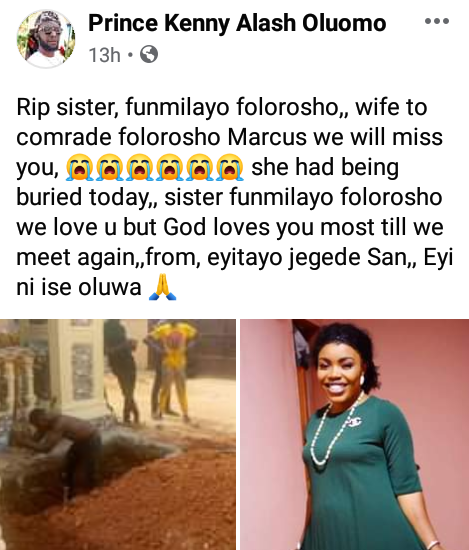Screen dimensions: 469x550
Task: Click the second crying face emoji
Action: tap(109, 167)
